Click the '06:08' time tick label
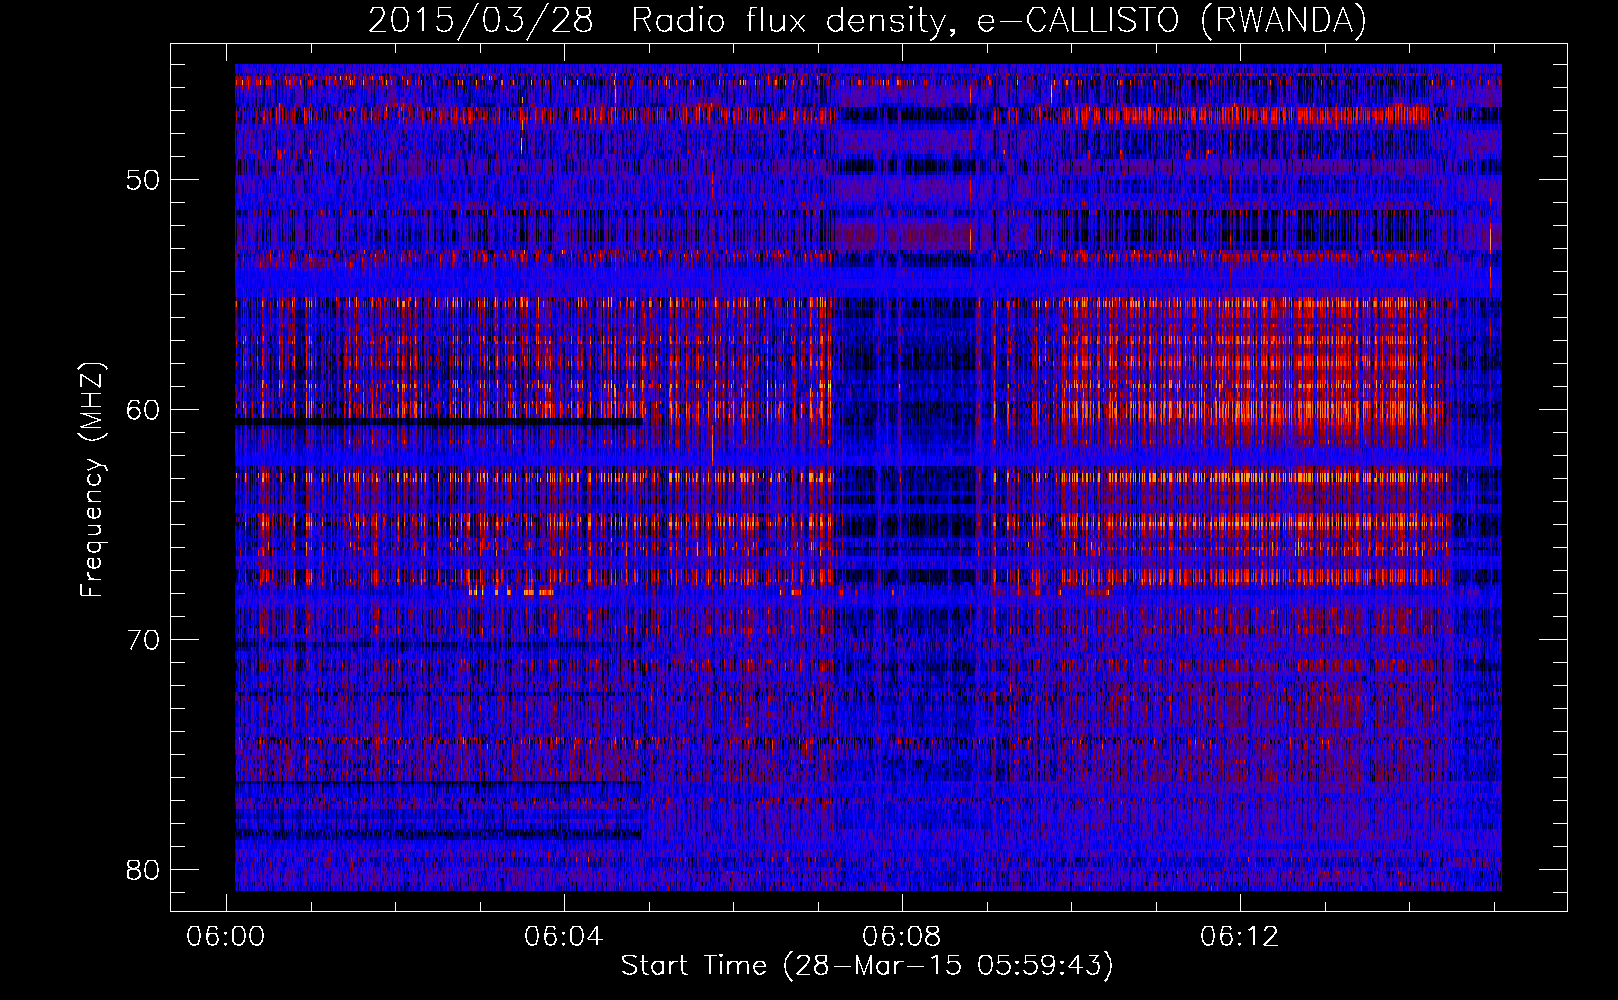1618x1000 pixels. [902, 936]
